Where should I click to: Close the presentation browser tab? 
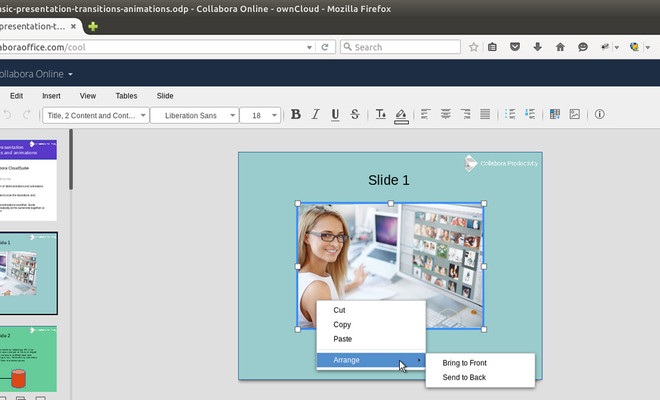tap(73, 26)
